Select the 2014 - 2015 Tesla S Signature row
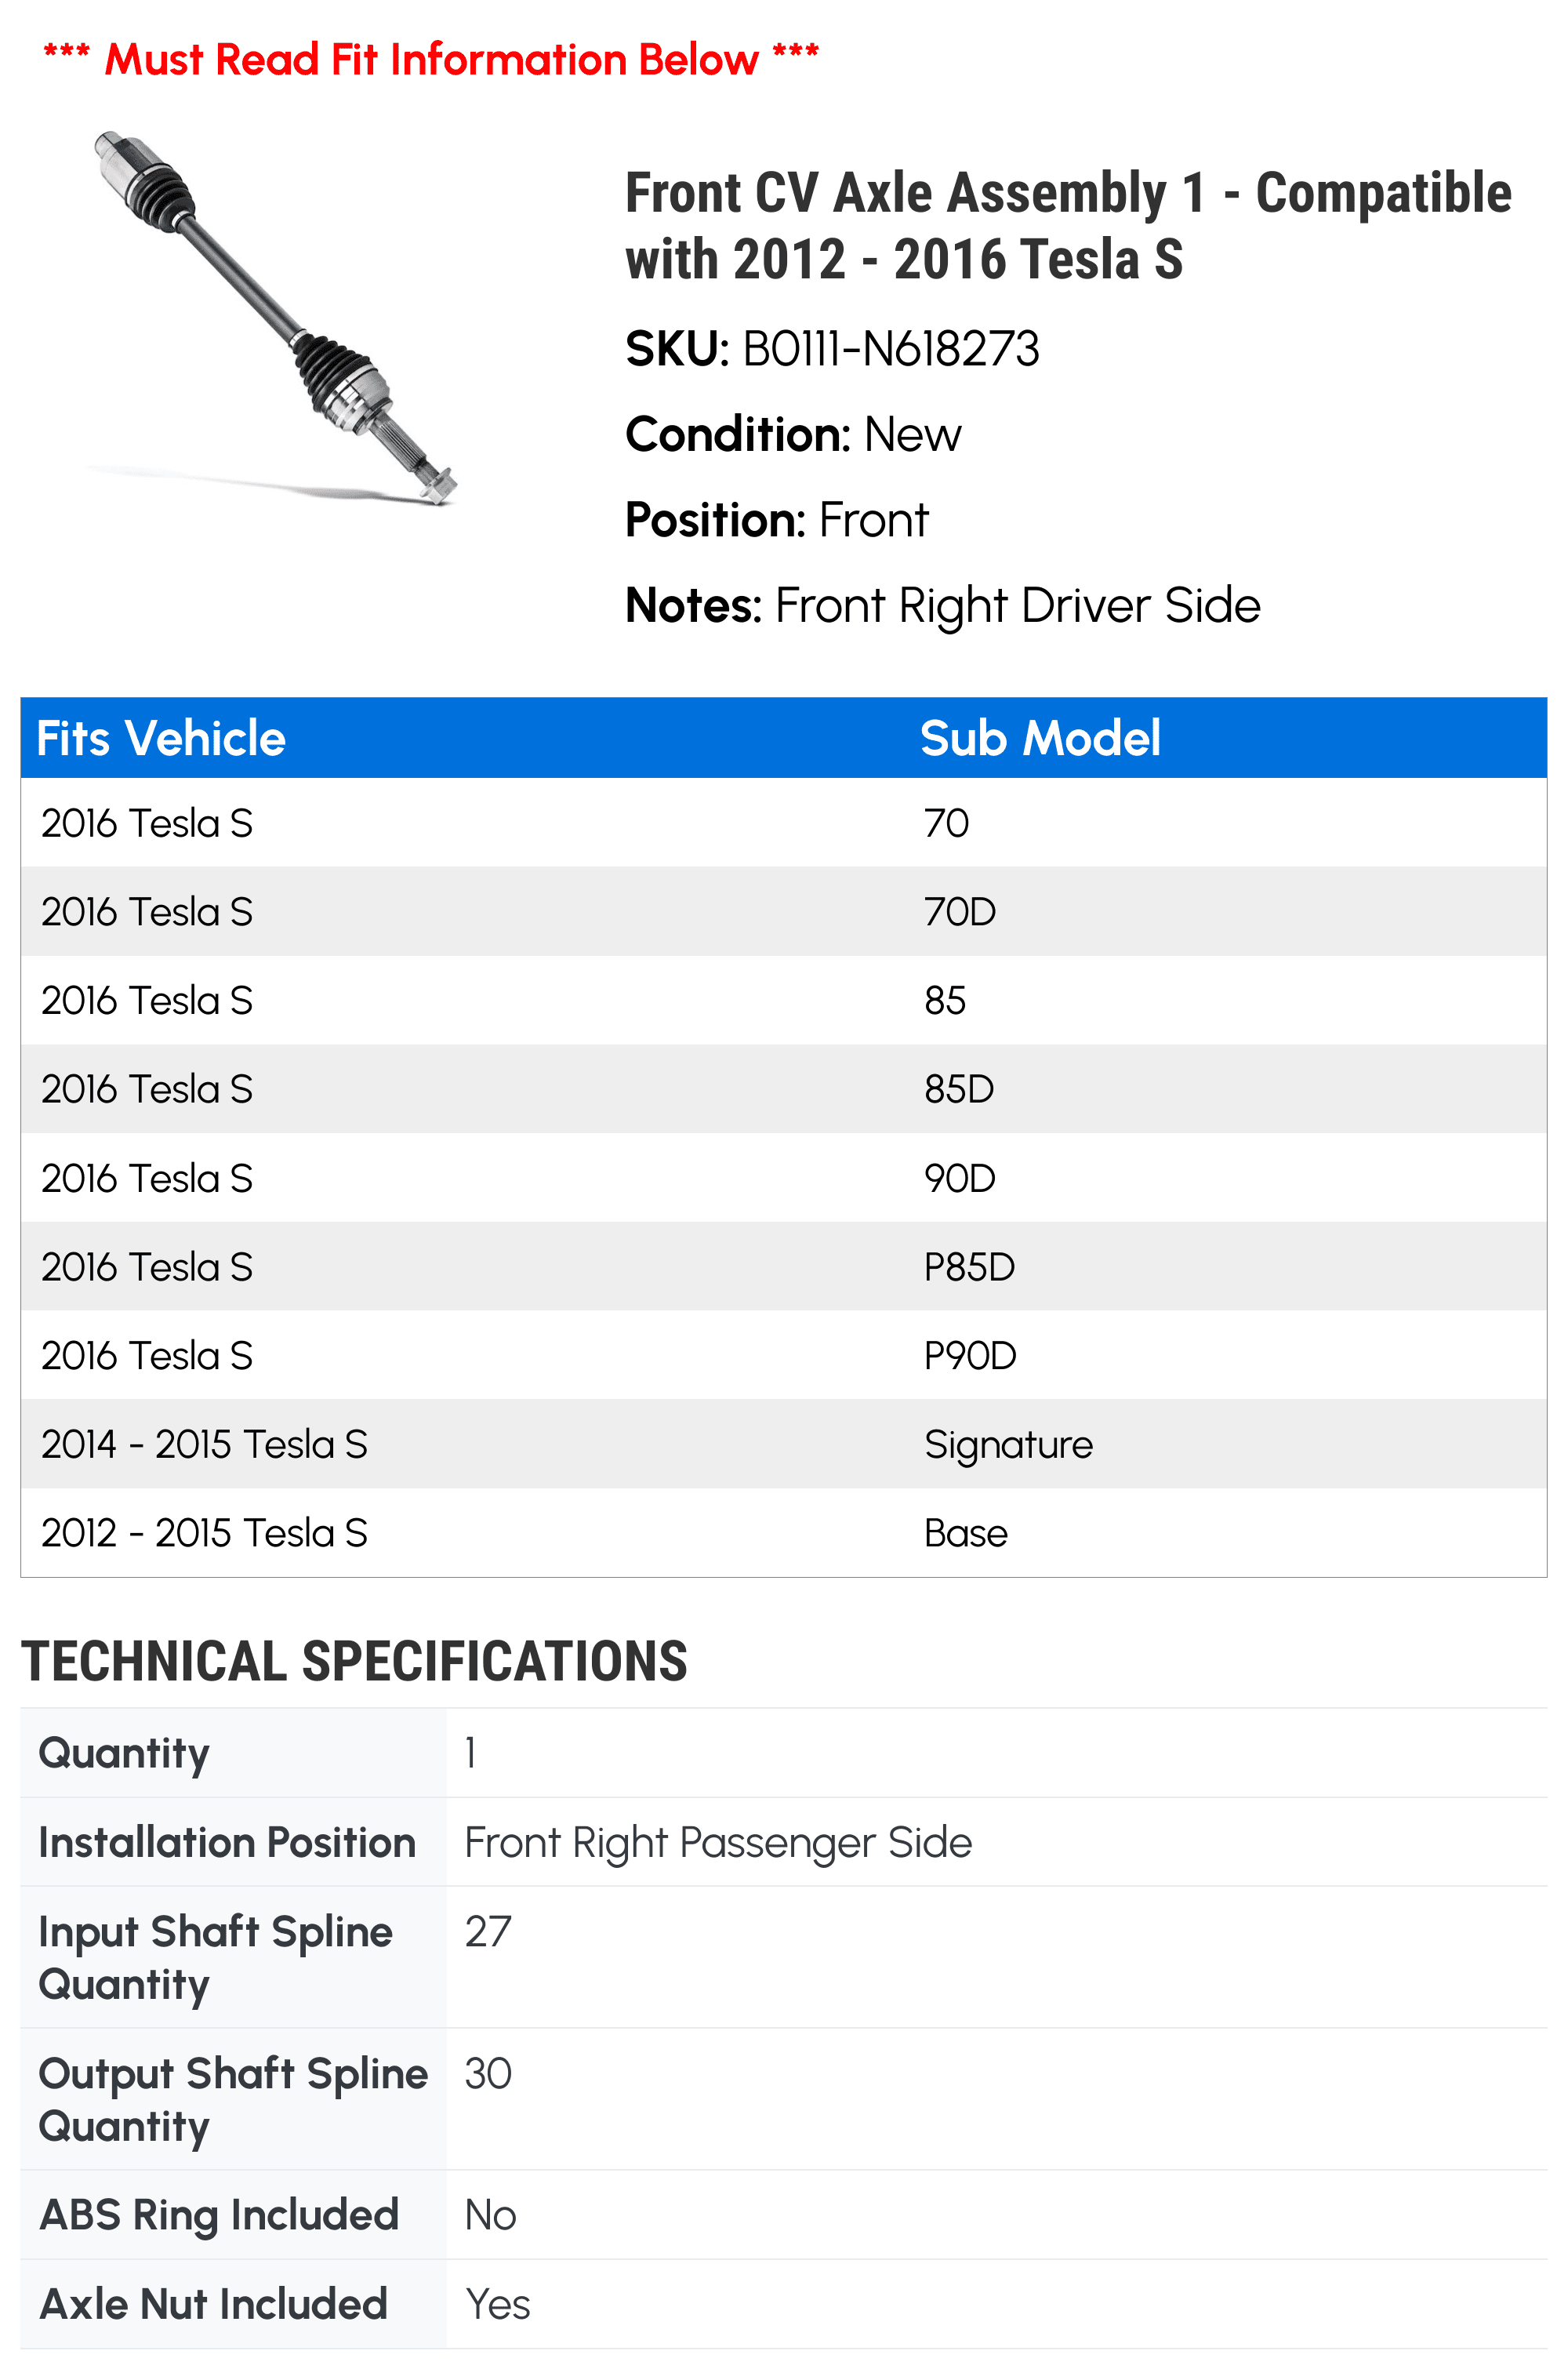Image resolution: width=1568 pixels, height=2369 pixels. pos(784,1444)
